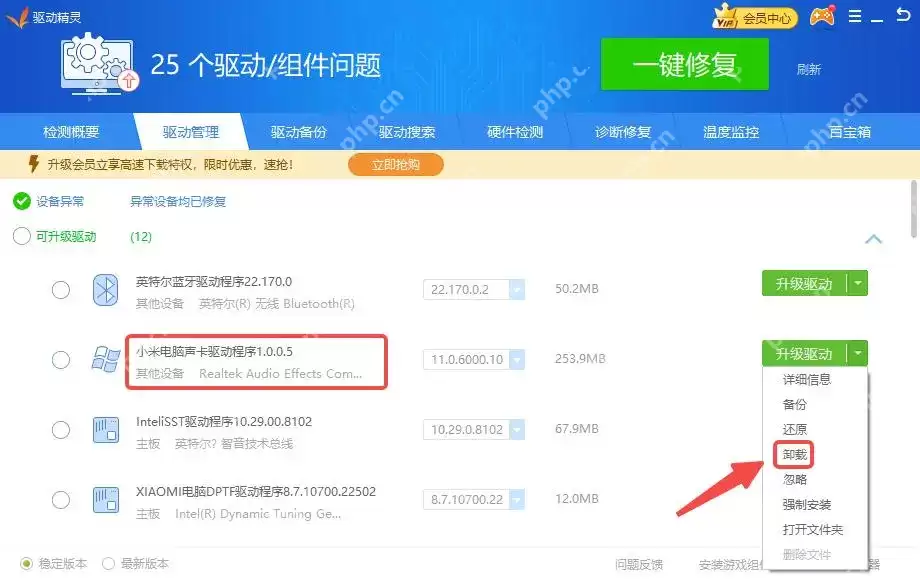Select all 可升级驱动 with its radio circle
Screen dimensions: 920x580
(22, 236)
